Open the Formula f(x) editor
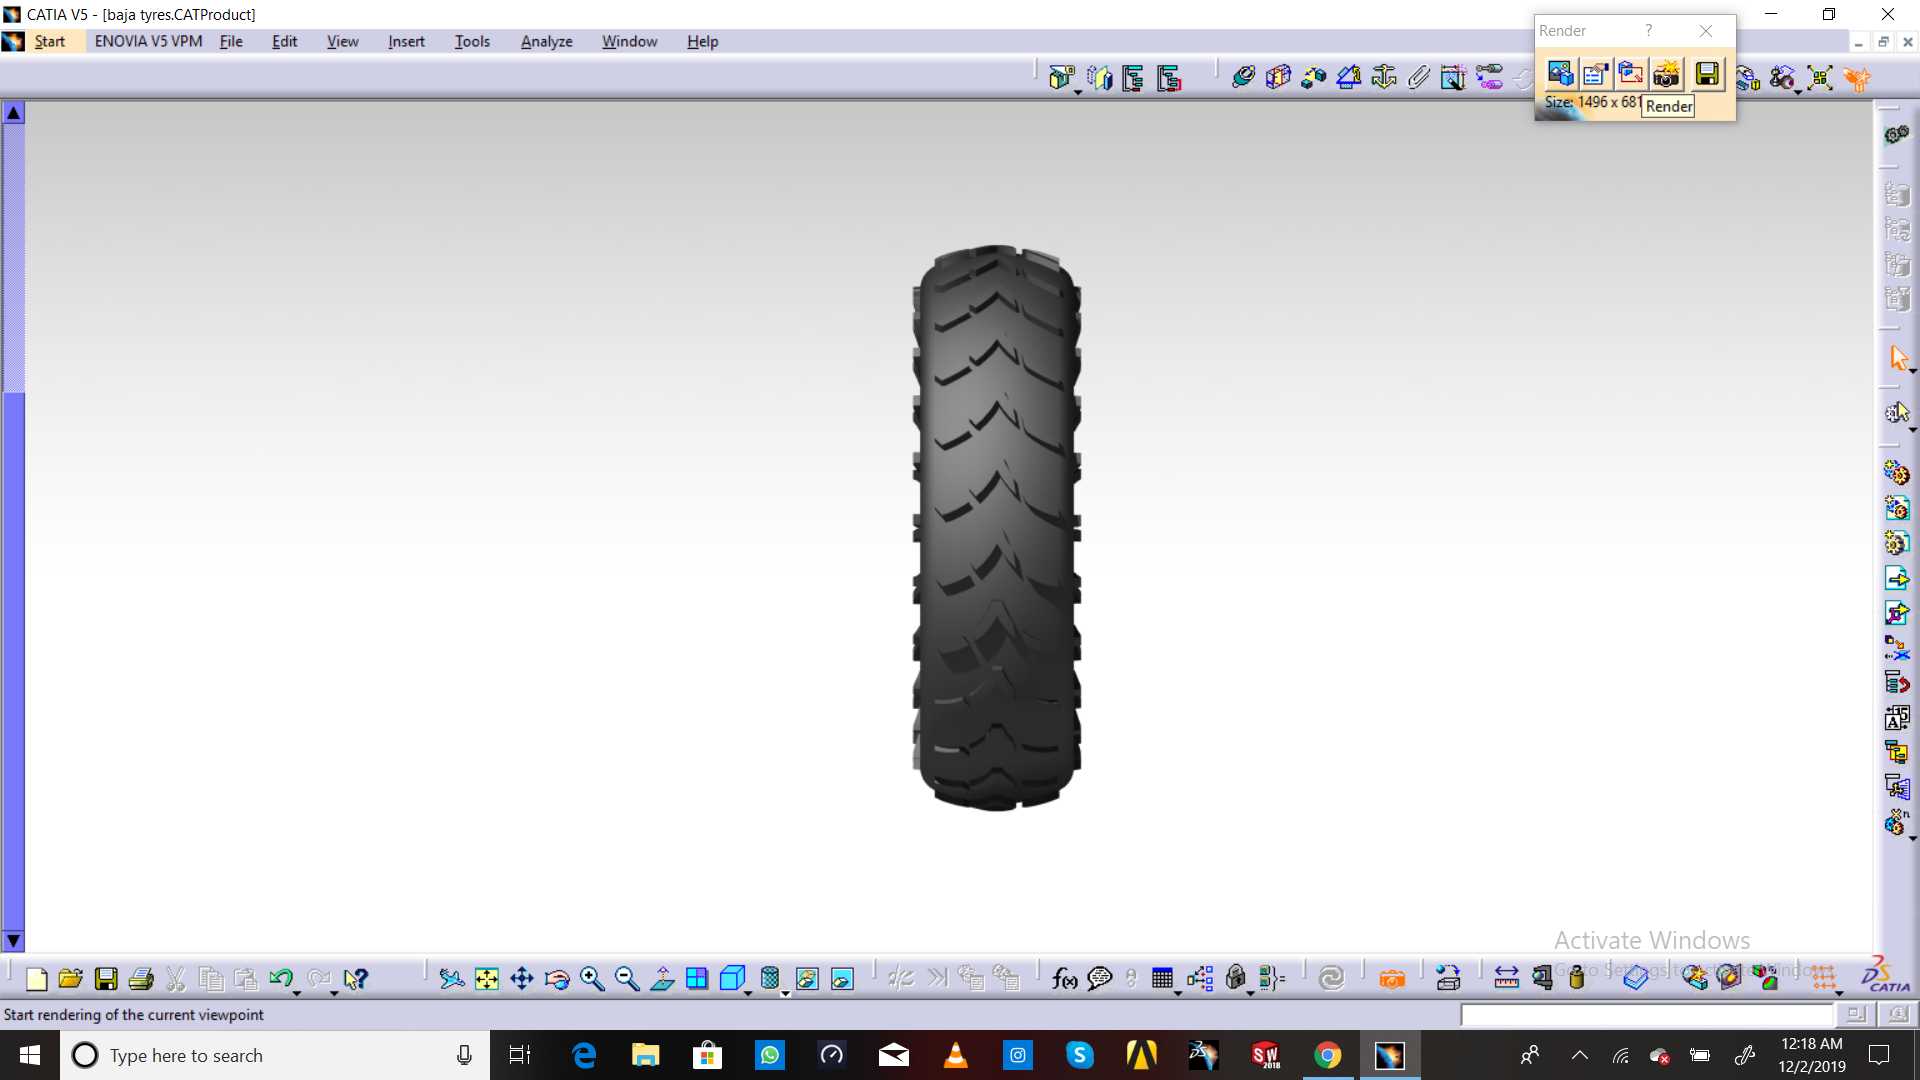The height and width of the screenshot is (1080, 1920). [1065, 979]
